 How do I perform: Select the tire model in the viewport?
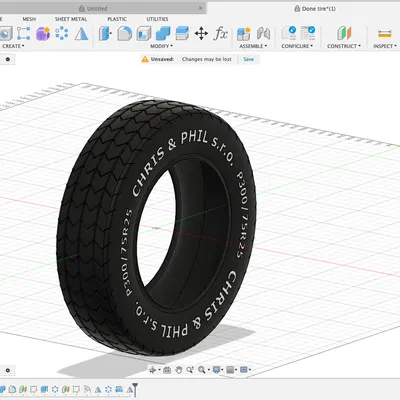[157, 228]
